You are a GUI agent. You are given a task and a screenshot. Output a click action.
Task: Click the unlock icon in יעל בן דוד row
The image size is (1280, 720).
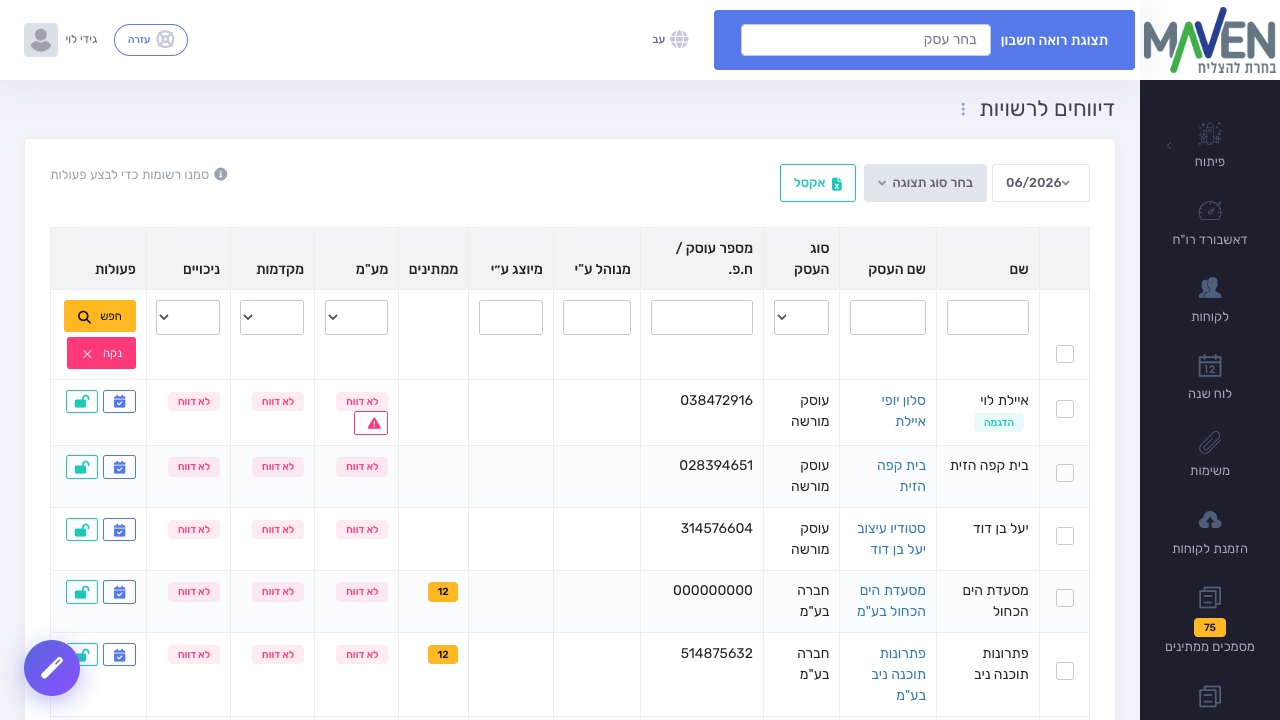point(82,530)
